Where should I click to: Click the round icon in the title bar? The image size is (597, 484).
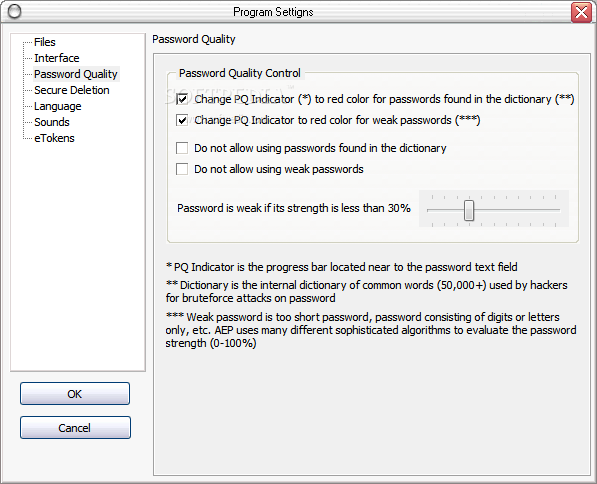(x=14, y=12)
